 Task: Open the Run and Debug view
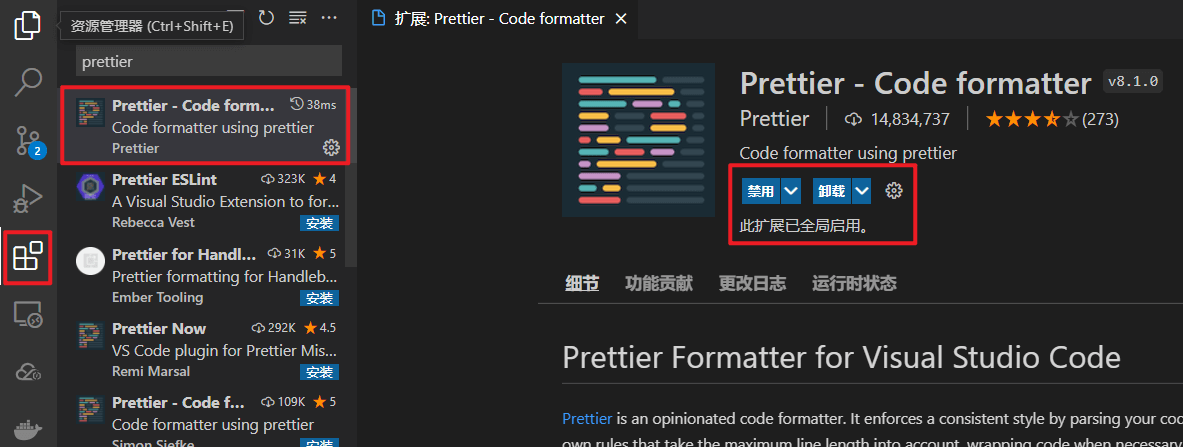[x=28, y=198]
